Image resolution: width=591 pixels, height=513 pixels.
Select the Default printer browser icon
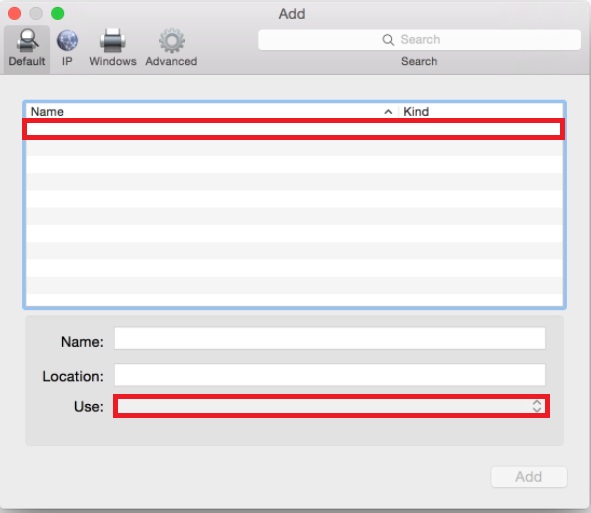[27, 40]
